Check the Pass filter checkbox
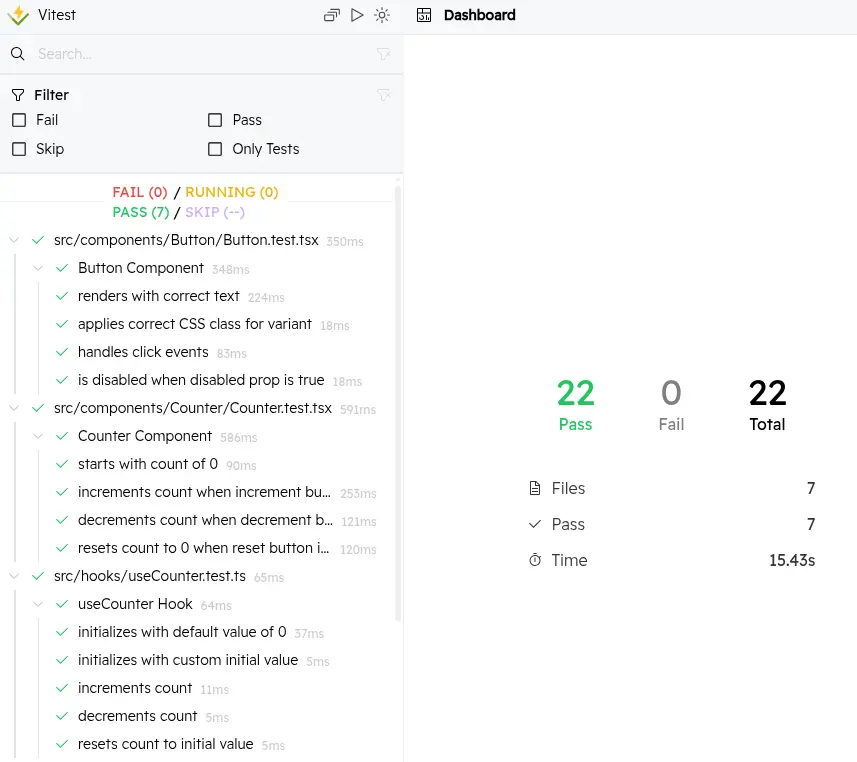Viewport: 857px width, 762px height. 215,120
